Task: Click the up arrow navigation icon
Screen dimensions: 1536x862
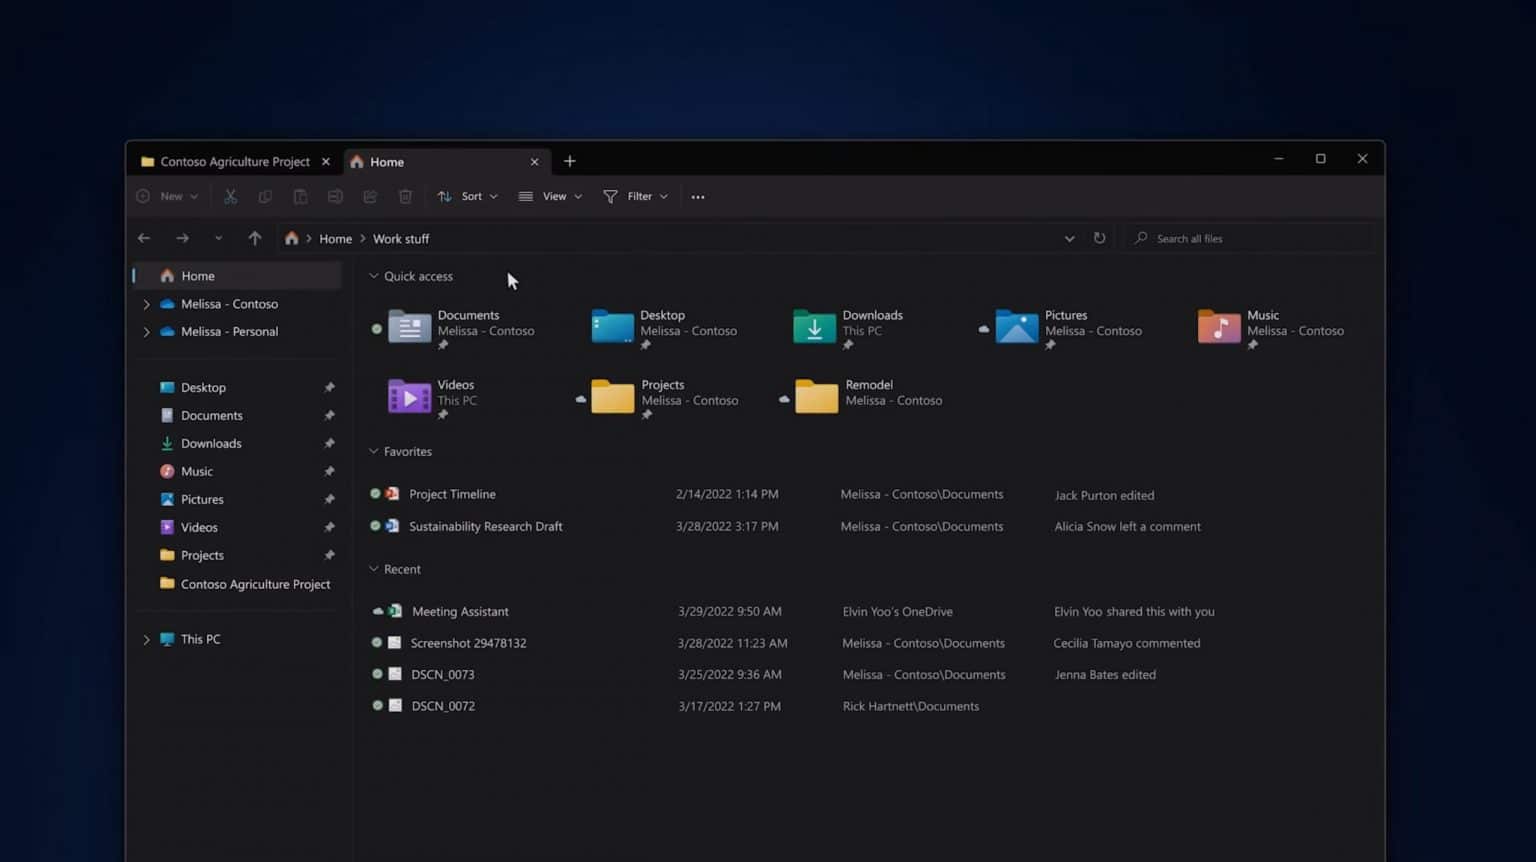Action: click(x=255, y=238)
